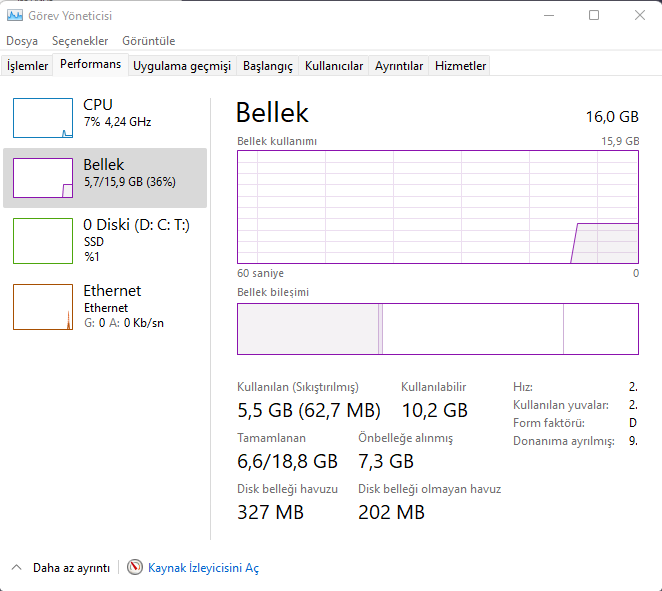
Task: Open the Resource Monitor compass icon
Action: pyautogui.click(x=135, y=567)
